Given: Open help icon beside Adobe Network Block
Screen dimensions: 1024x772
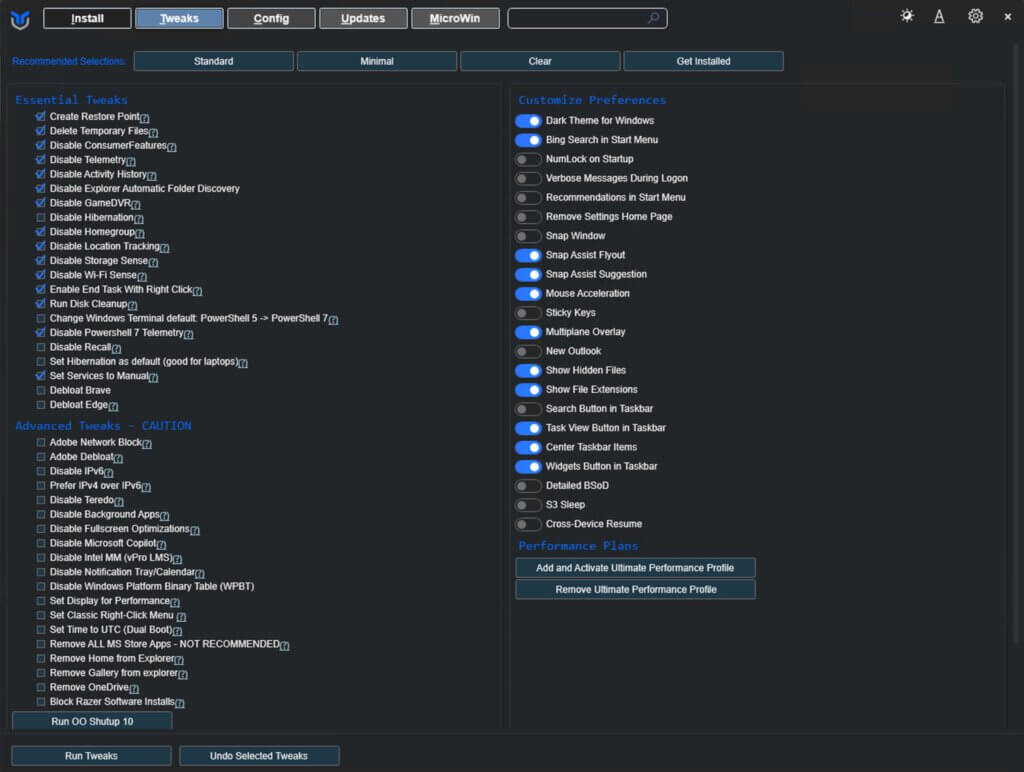Looking at the screenshot, I should [x=147, y=444].
